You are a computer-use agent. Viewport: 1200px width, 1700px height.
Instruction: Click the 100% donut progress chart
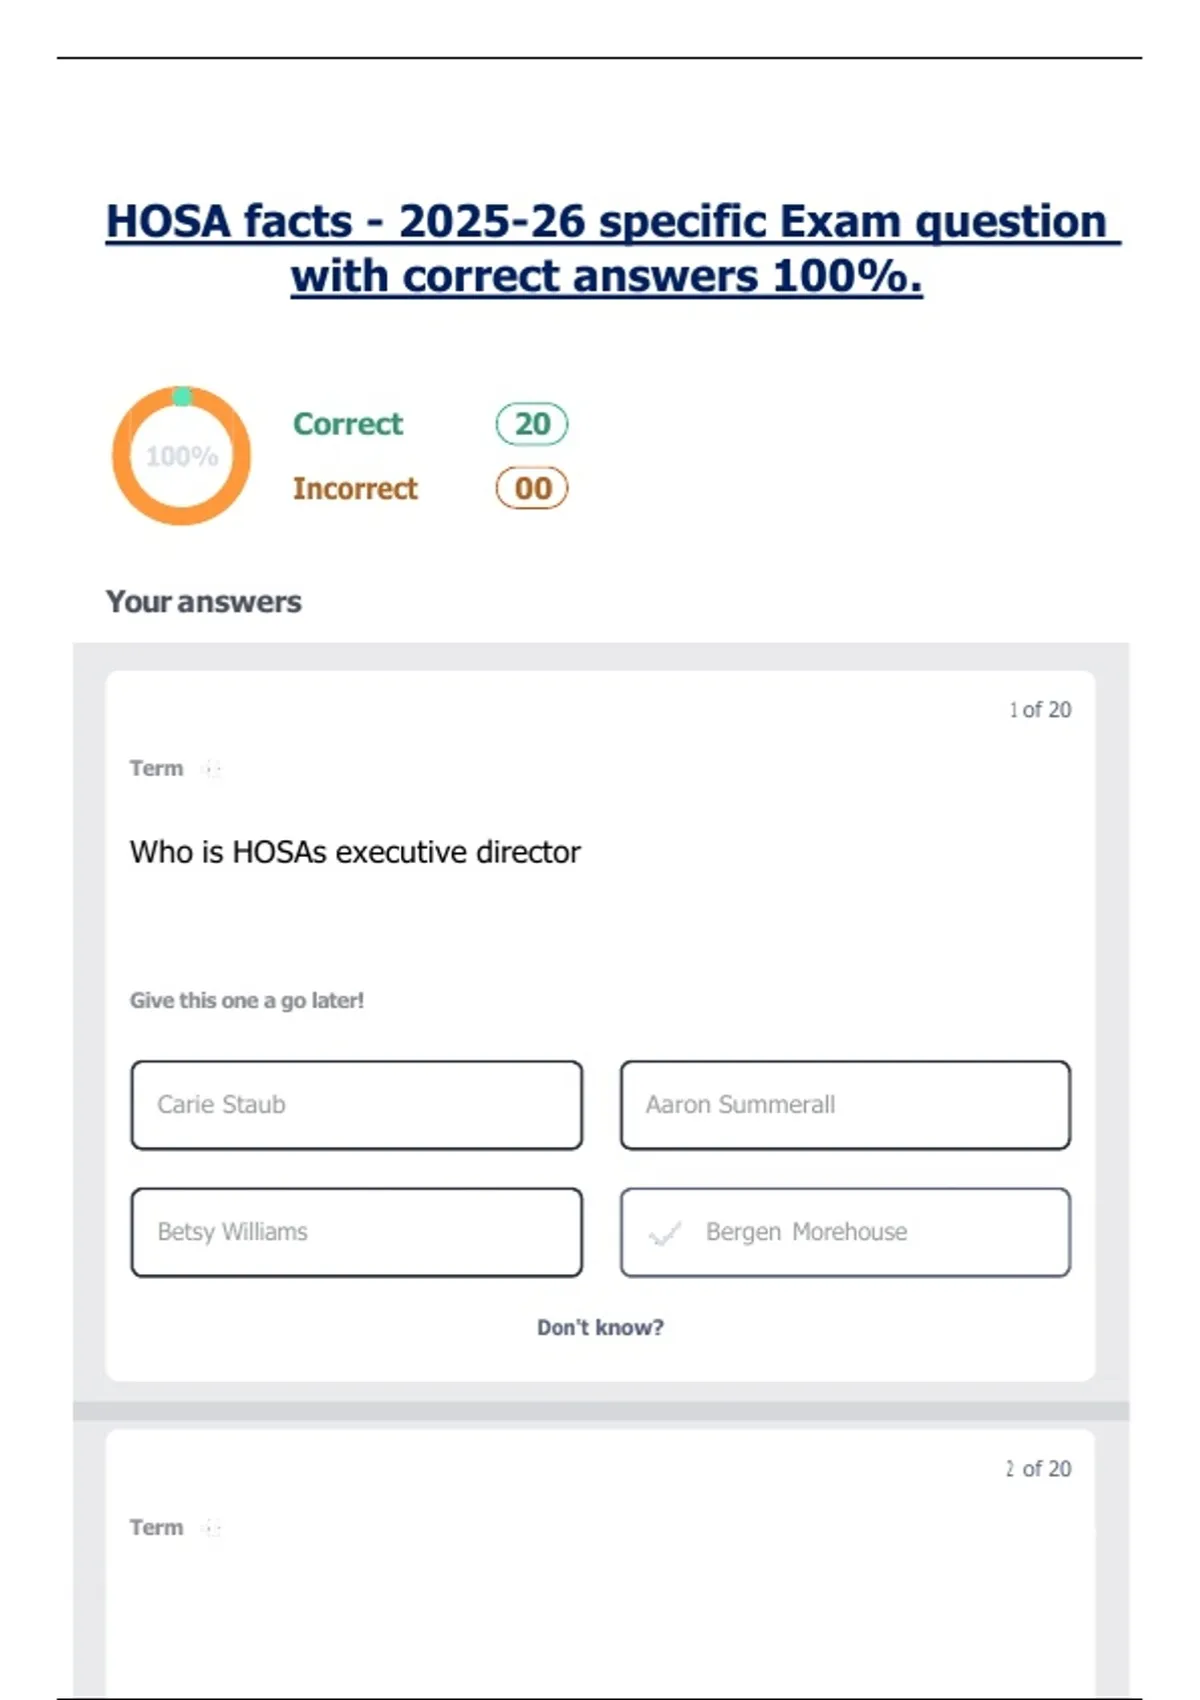pos(181,456)
